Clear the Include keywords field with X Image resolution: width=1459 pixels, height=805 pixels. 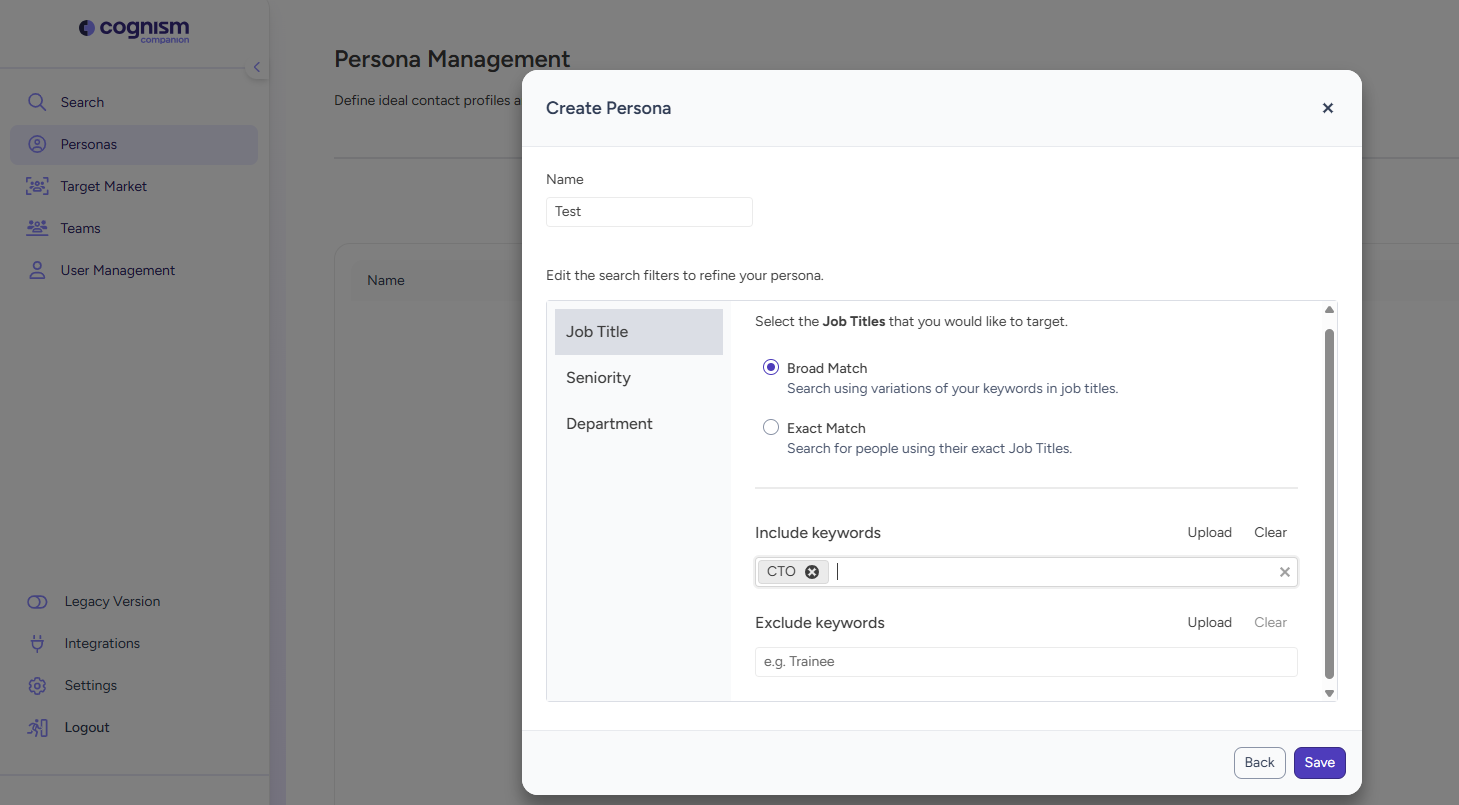1285,572
